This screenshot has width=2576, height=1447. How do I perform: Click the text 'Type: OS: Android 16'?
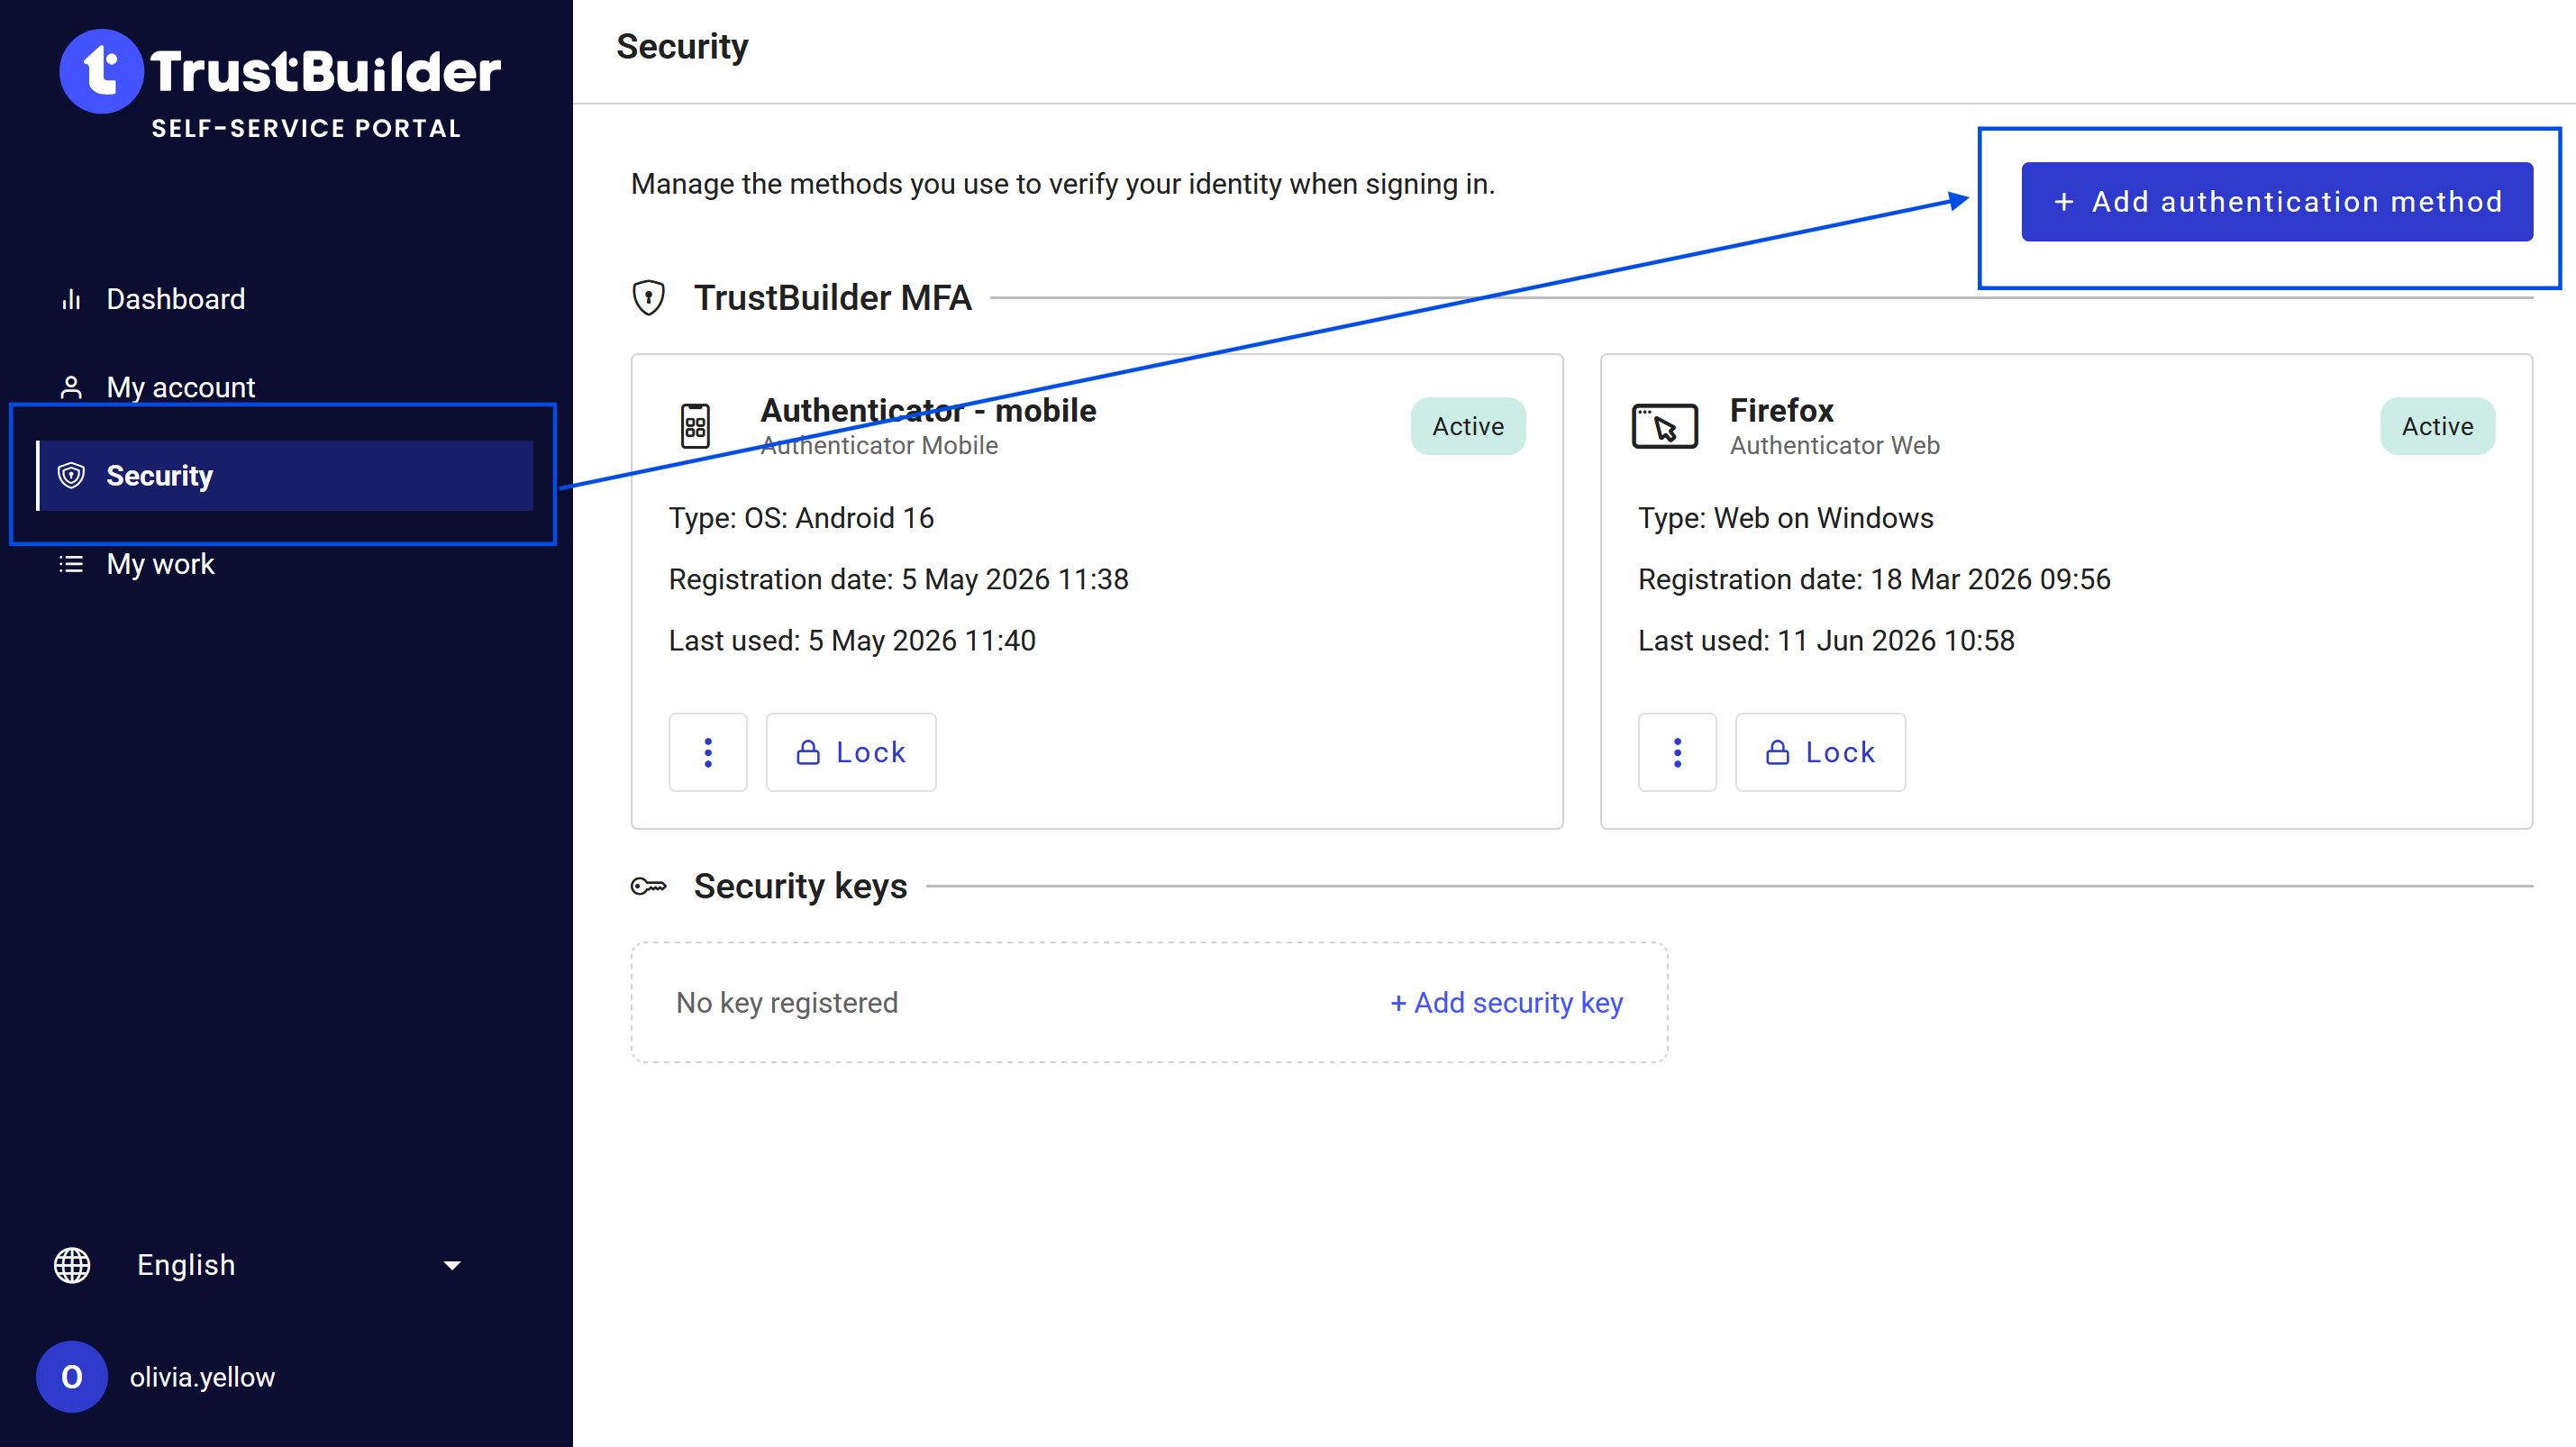pos(801,518)
